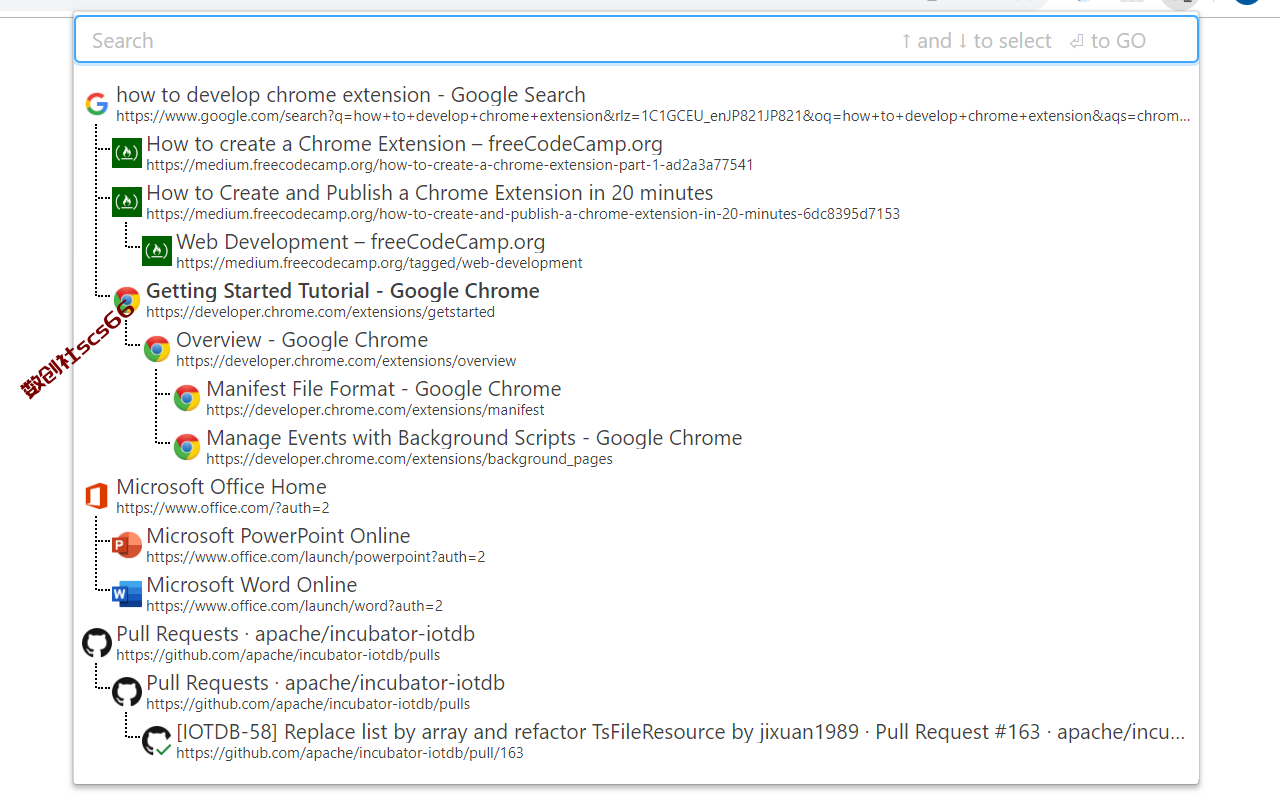1280x800 pixels.
Task: Click the URL "office.com/launch/powerpoint?auth=2"
Action: [x=315, y=557]
